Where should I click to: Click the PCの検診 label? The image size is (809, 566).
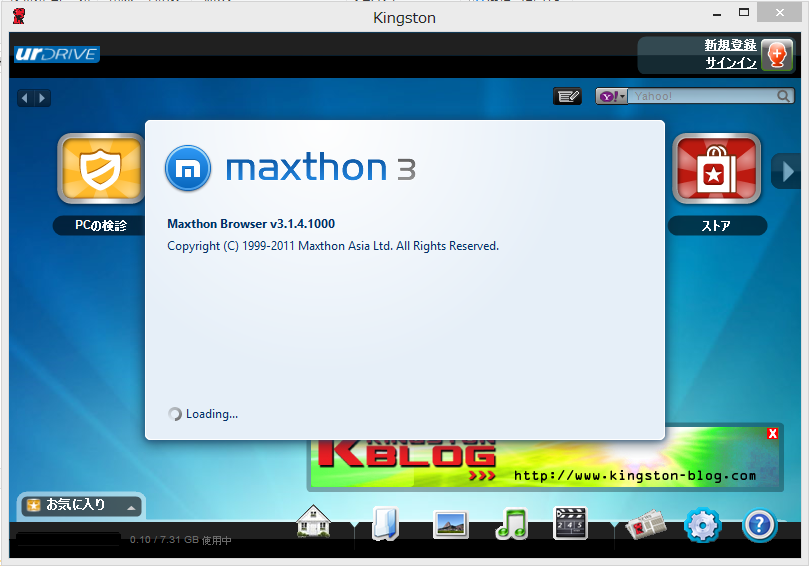(101, 225)
